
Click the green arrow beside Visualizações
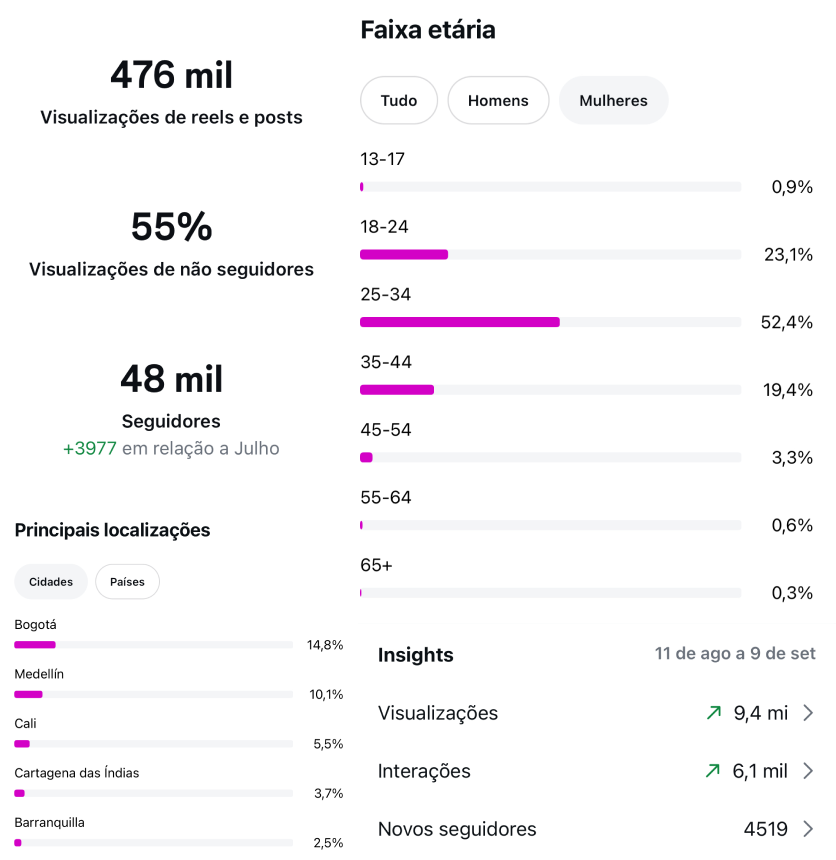click(713, 713)
